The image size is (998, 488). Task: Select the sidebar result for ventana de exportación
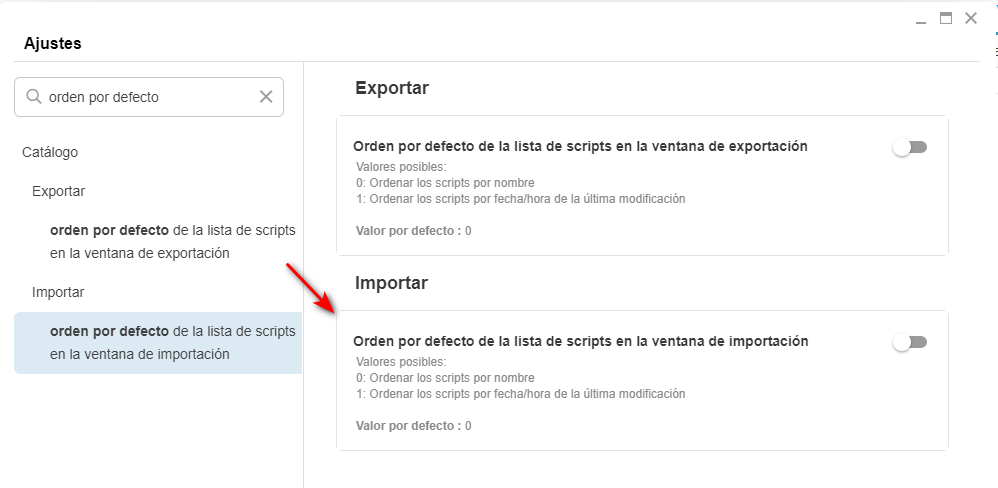(x=172, y=242)
